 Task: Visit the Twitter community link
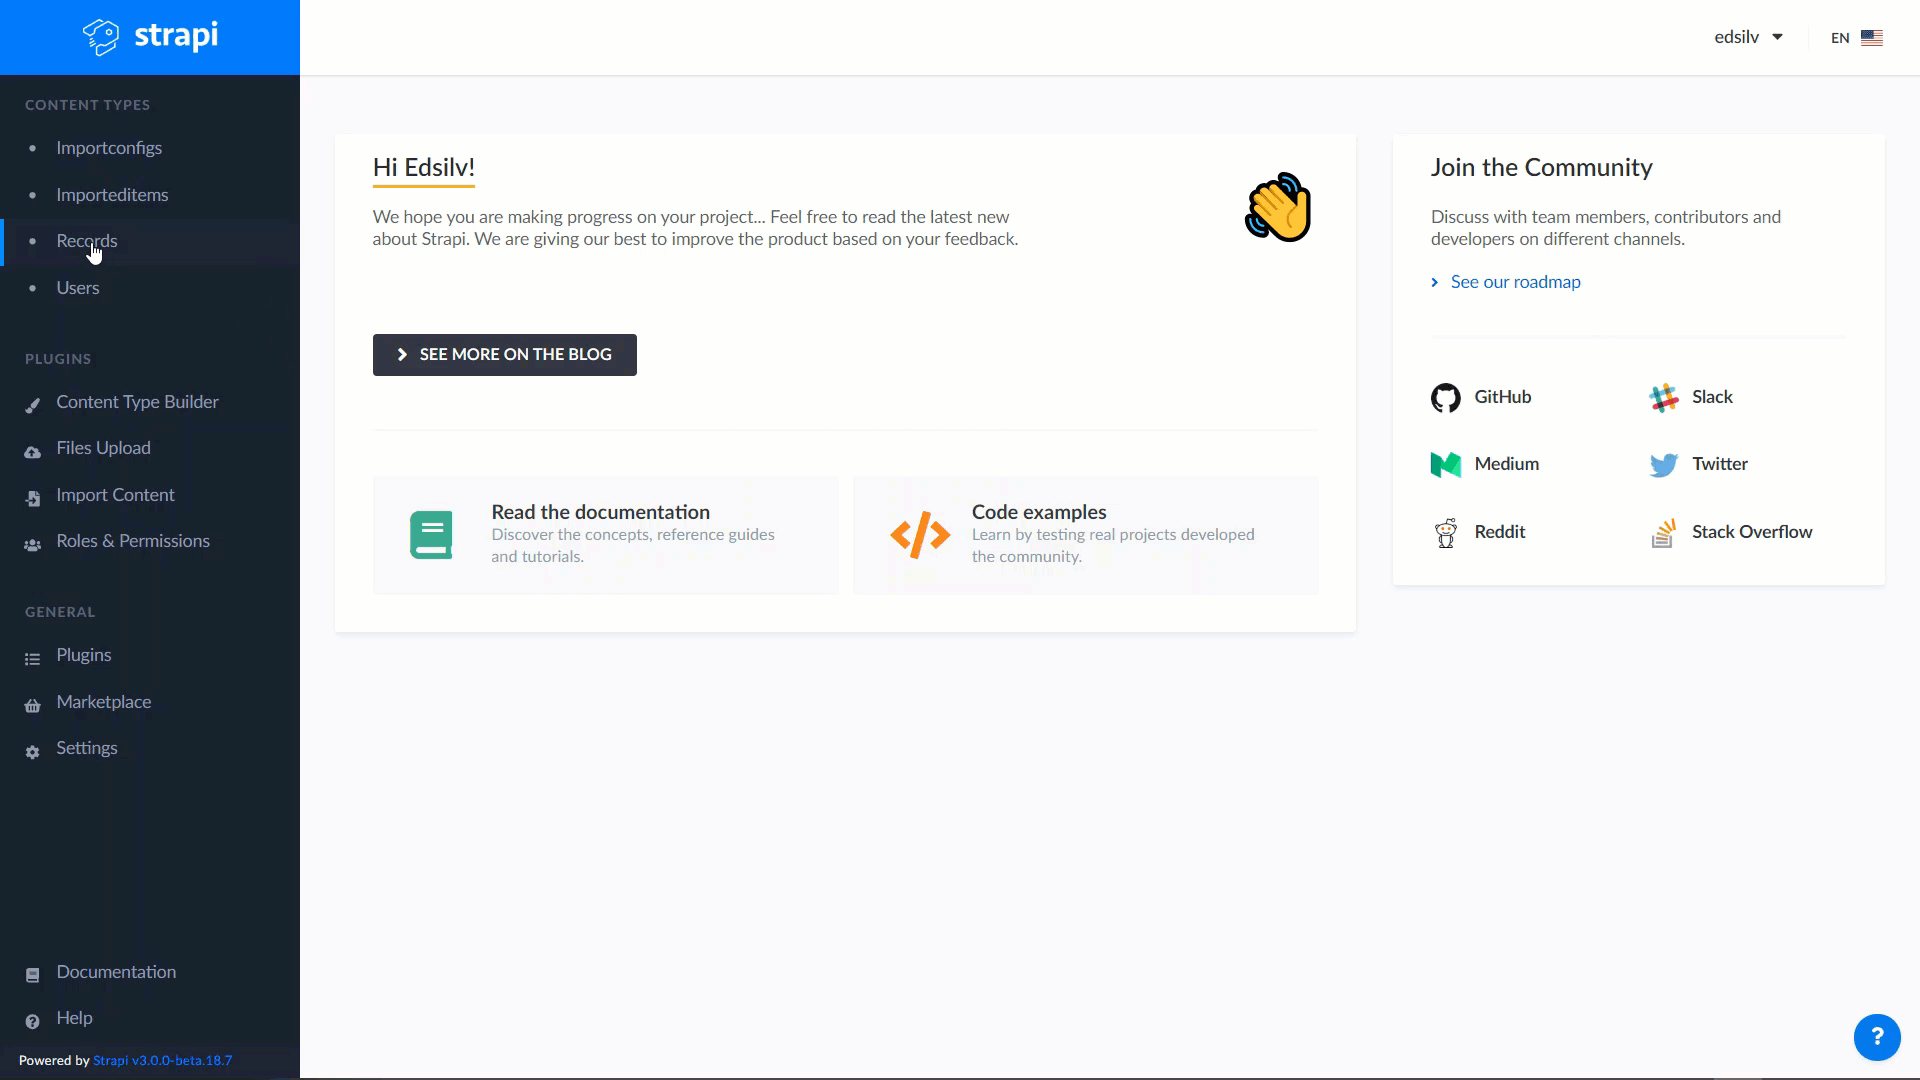[1698, 465]
